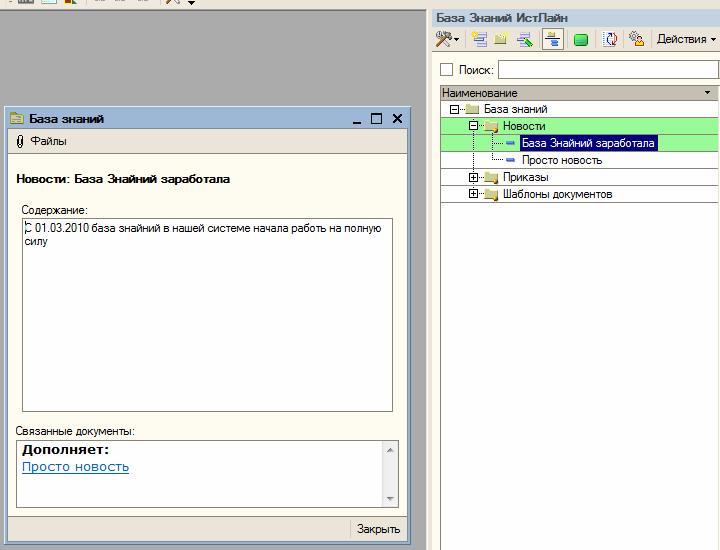Image resolution: width=720 pixels, height=550 pixels.
Task: Maximize the База знаний dialog window
Action: point(376,118)
